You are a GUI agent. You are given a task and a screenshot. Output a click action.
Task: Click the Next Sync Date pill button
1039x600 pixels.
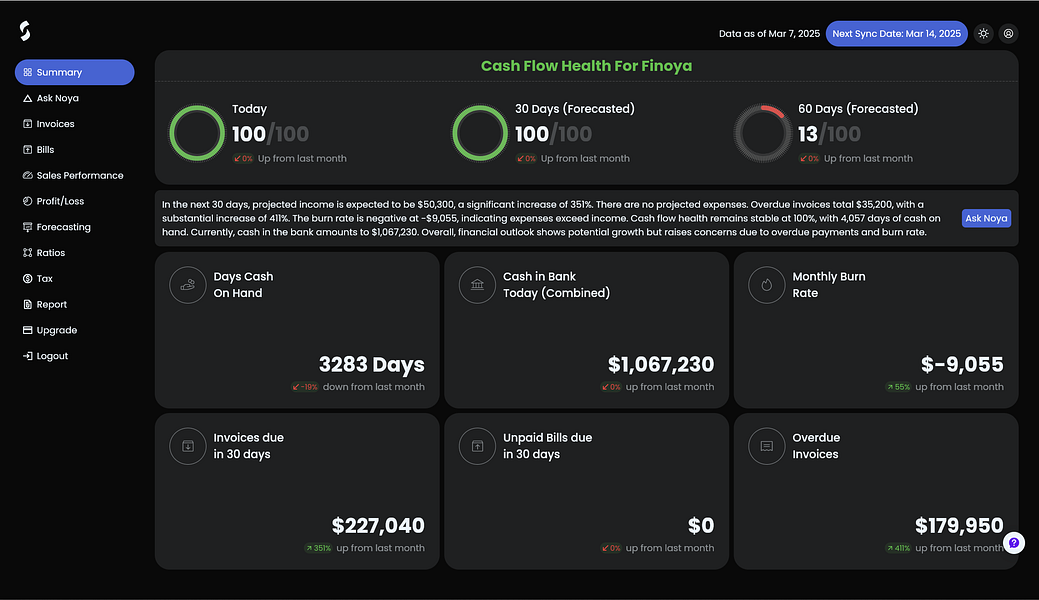point(897,33)
